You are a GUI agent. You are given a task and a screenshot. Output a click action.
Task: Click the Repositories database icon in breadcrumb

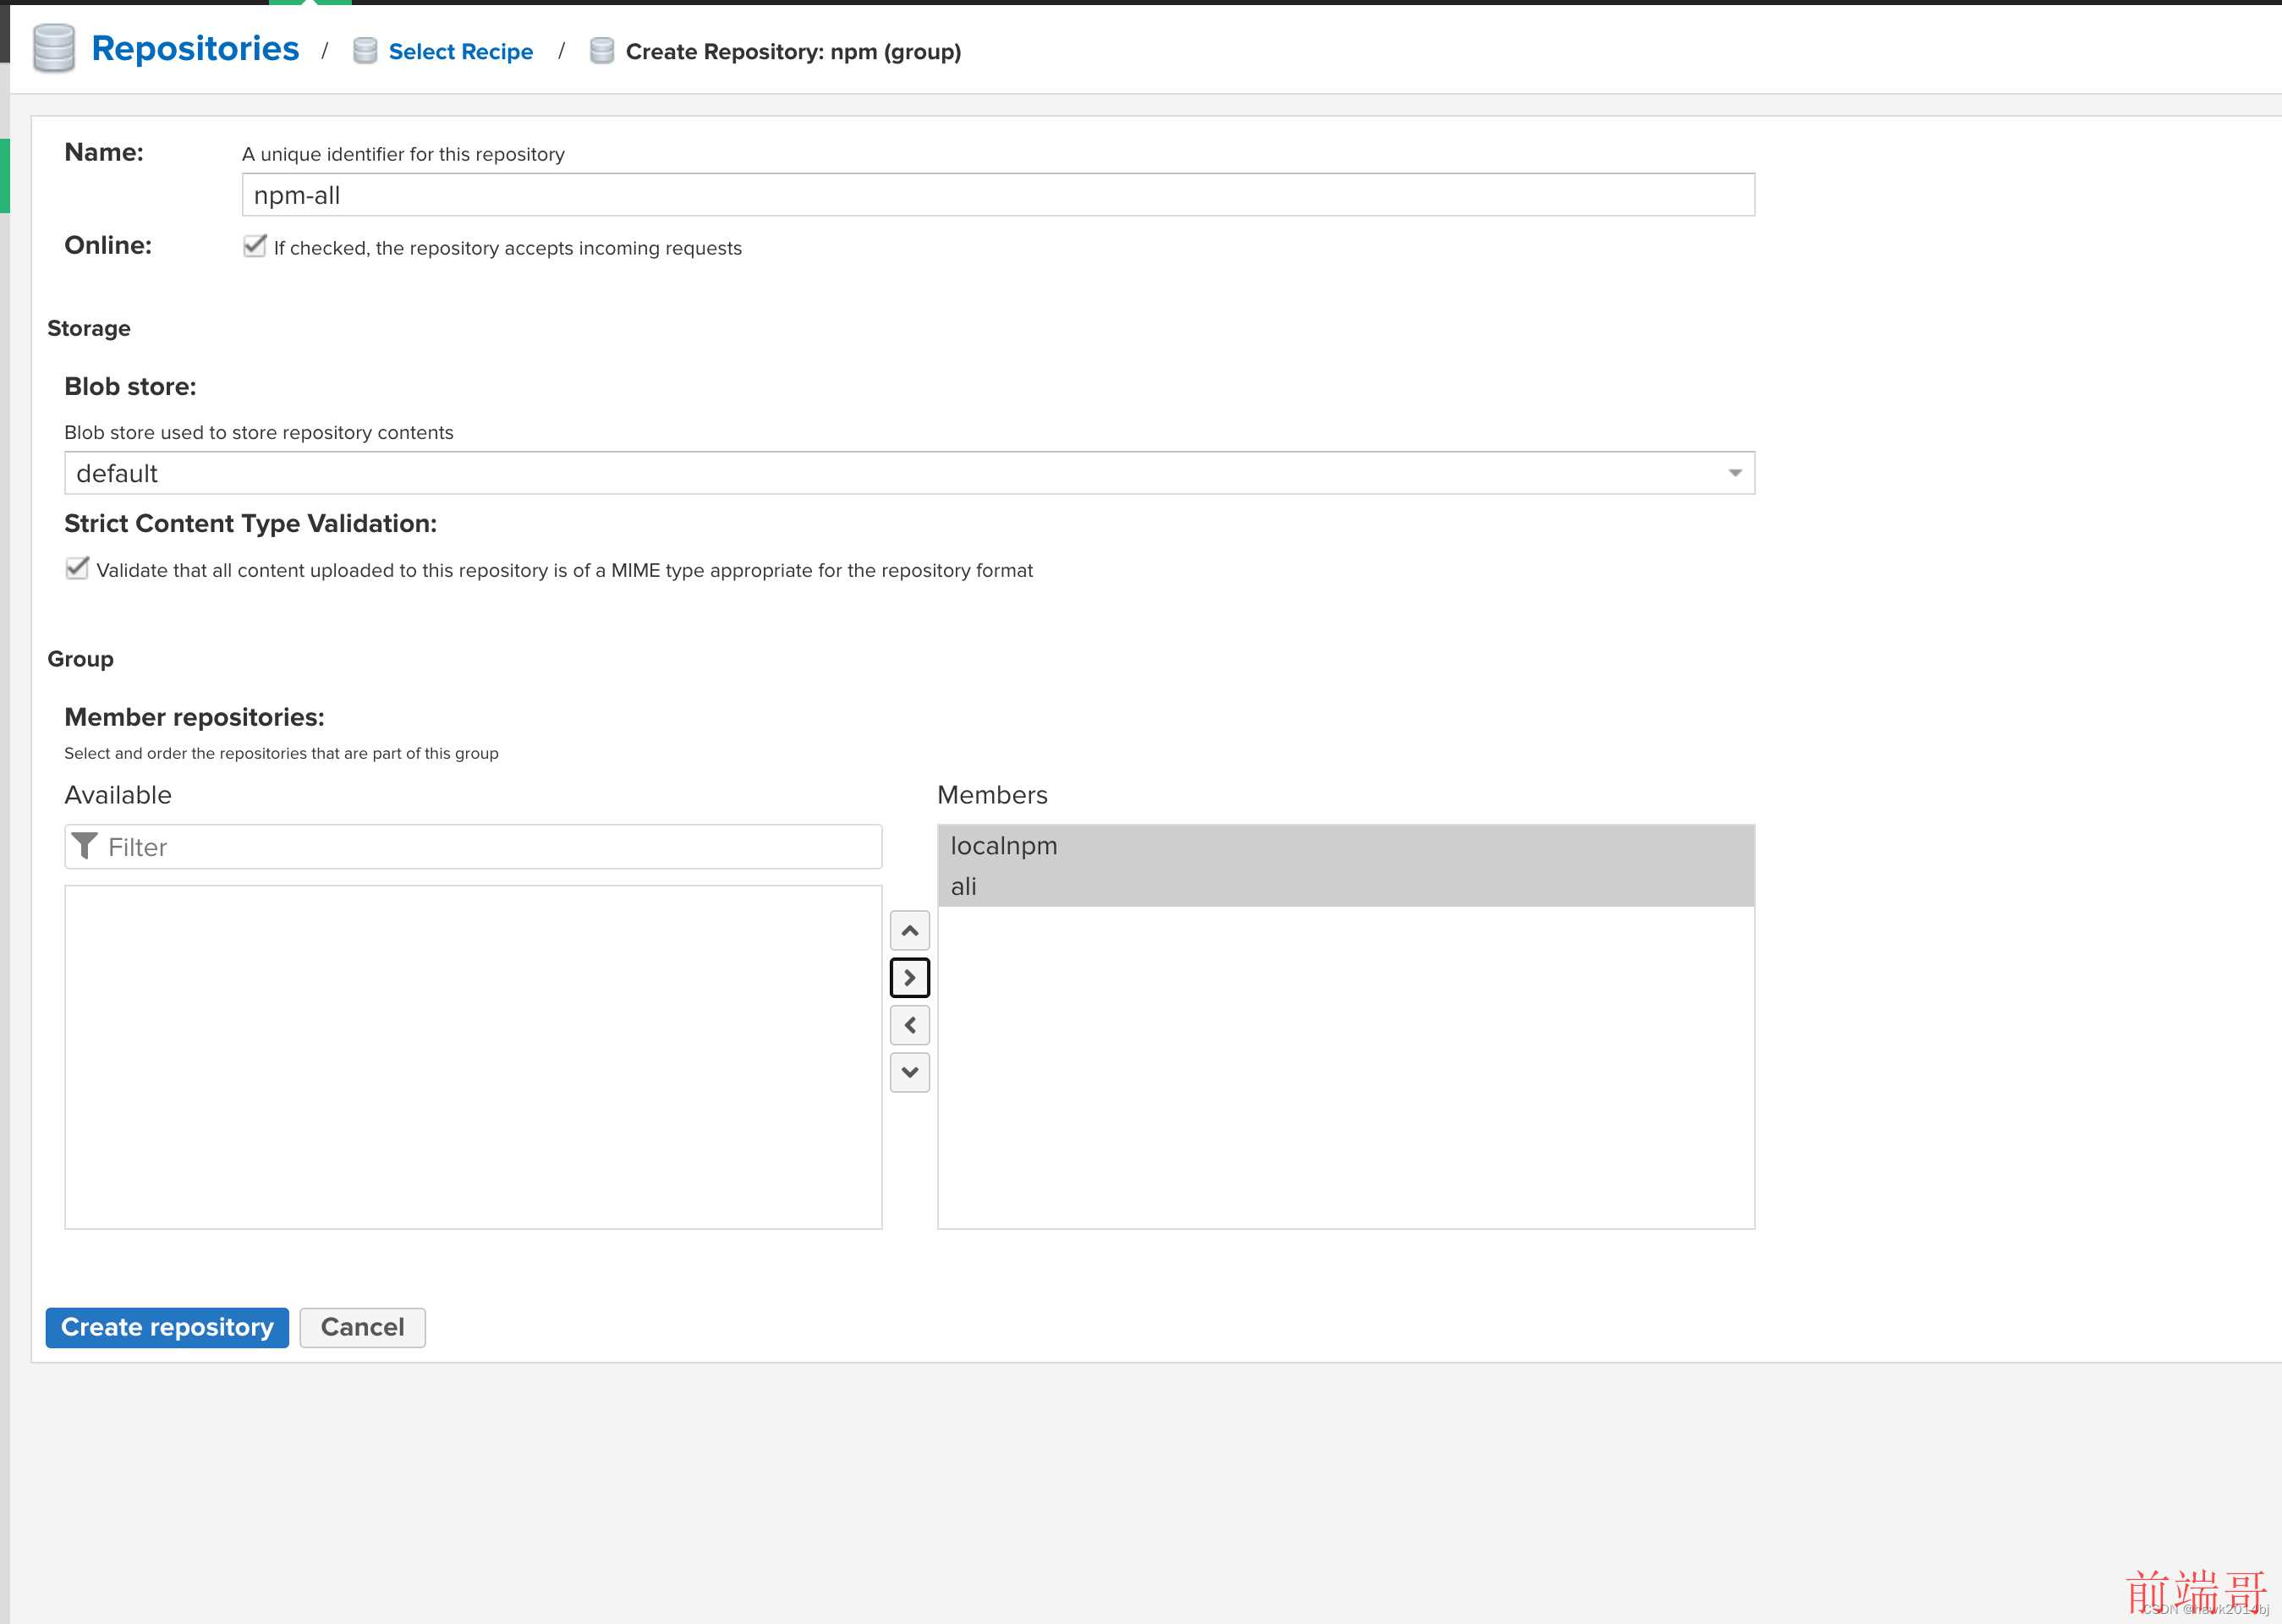[54, 48]
